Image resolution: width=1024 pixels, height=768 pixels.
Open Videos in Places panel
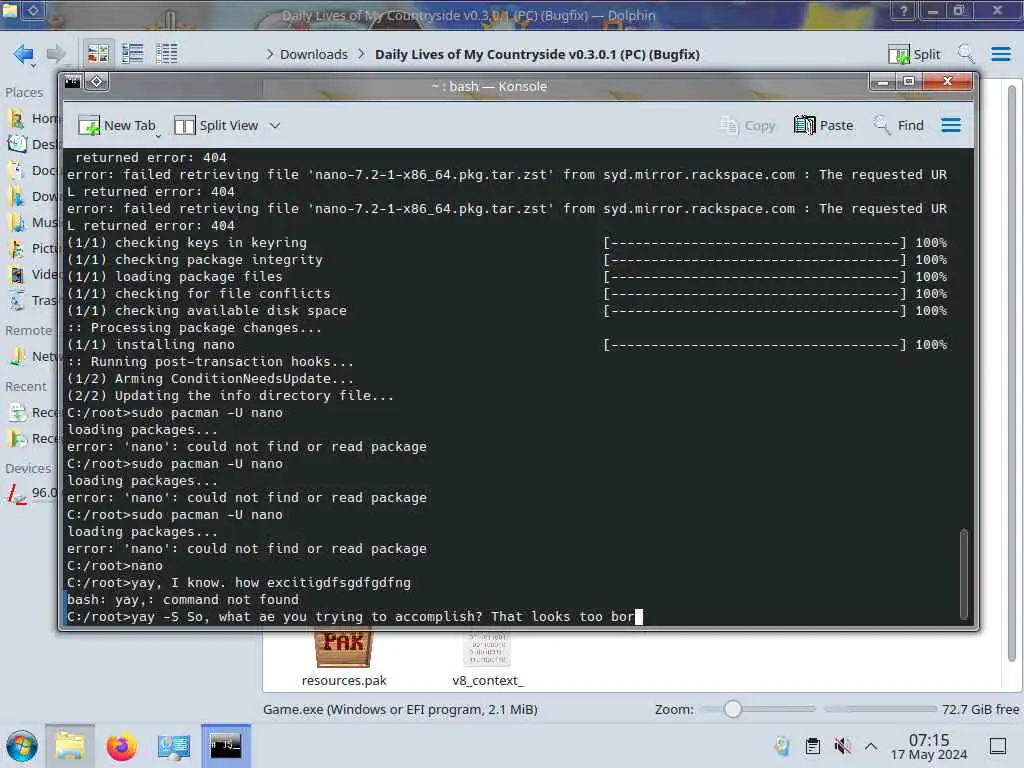point(33,274)
